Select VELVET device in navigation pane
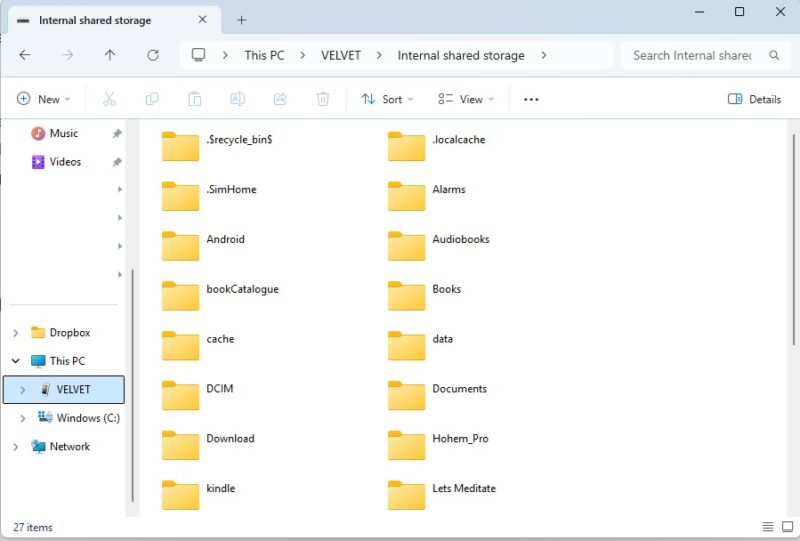 pyautogui.click(x=64, y=389)
